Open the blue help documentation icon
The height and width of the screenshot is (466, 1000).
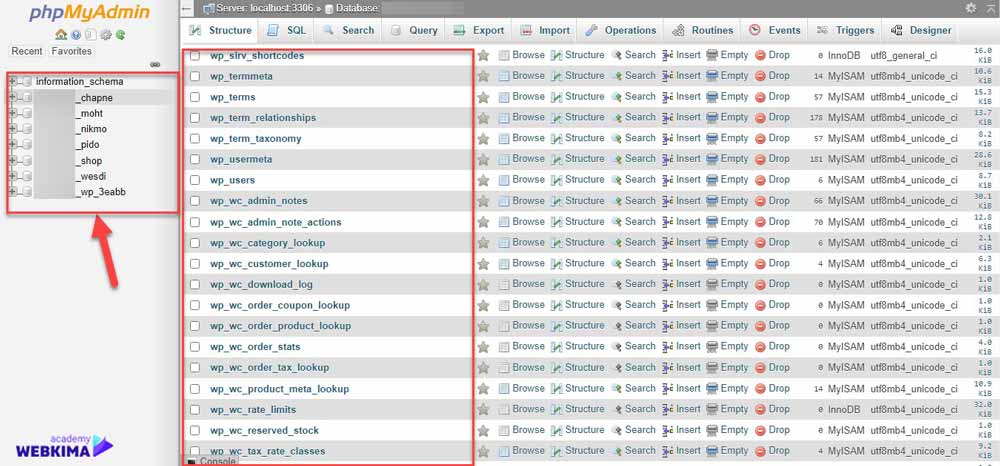point(76,35)
